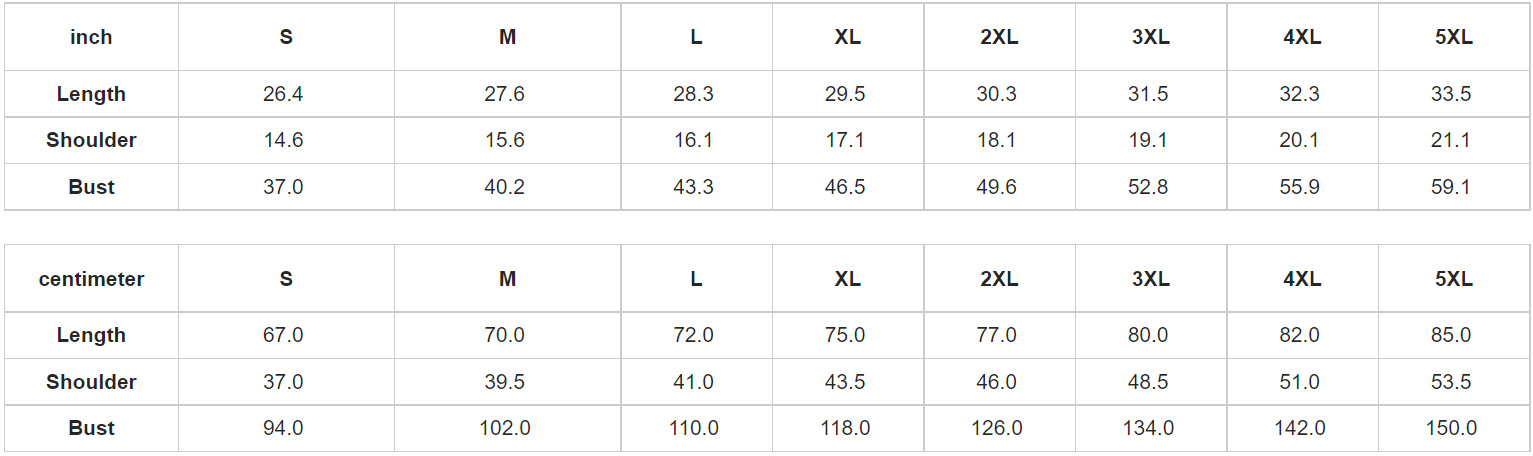Select the 150.0 bust measurement cell

(1450, 429)
